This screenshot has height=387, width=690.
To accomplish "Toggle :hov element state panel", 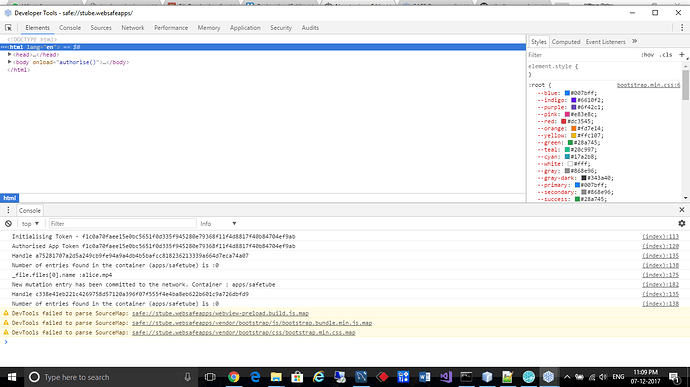I will click(647, 55).
